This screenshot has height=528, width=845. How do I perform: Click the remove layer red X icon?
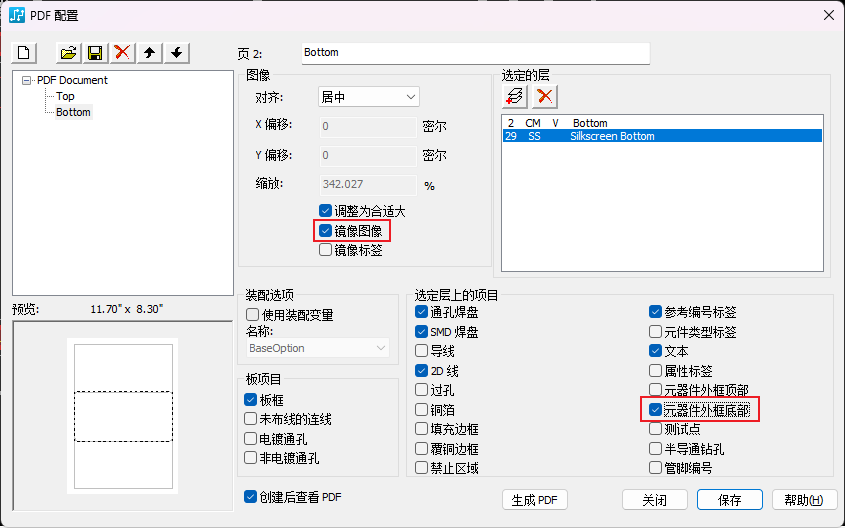(544, 96)
